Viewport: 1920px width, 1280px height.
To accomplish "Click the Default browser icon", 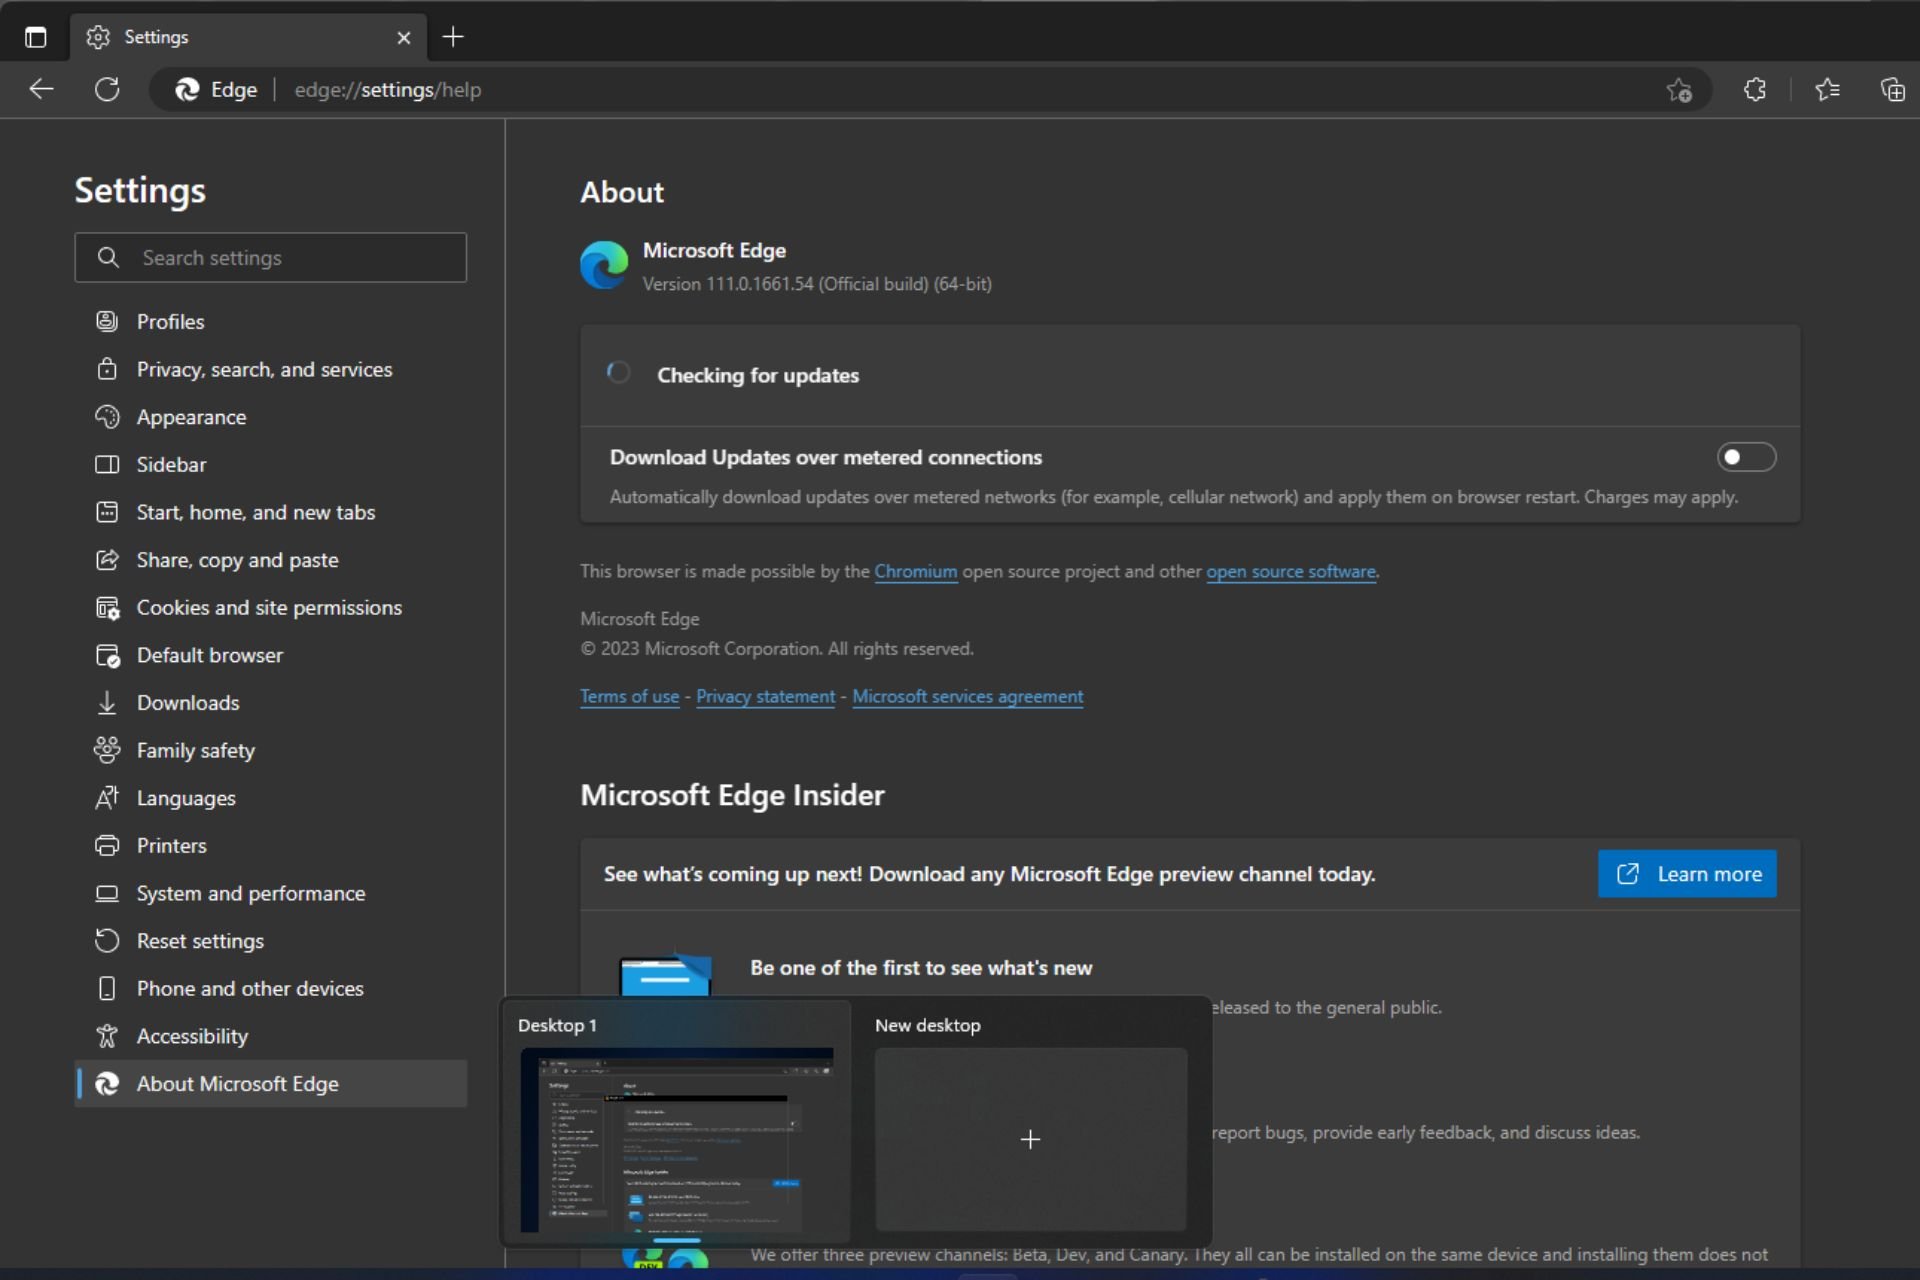I will click(x=107, y=655).
